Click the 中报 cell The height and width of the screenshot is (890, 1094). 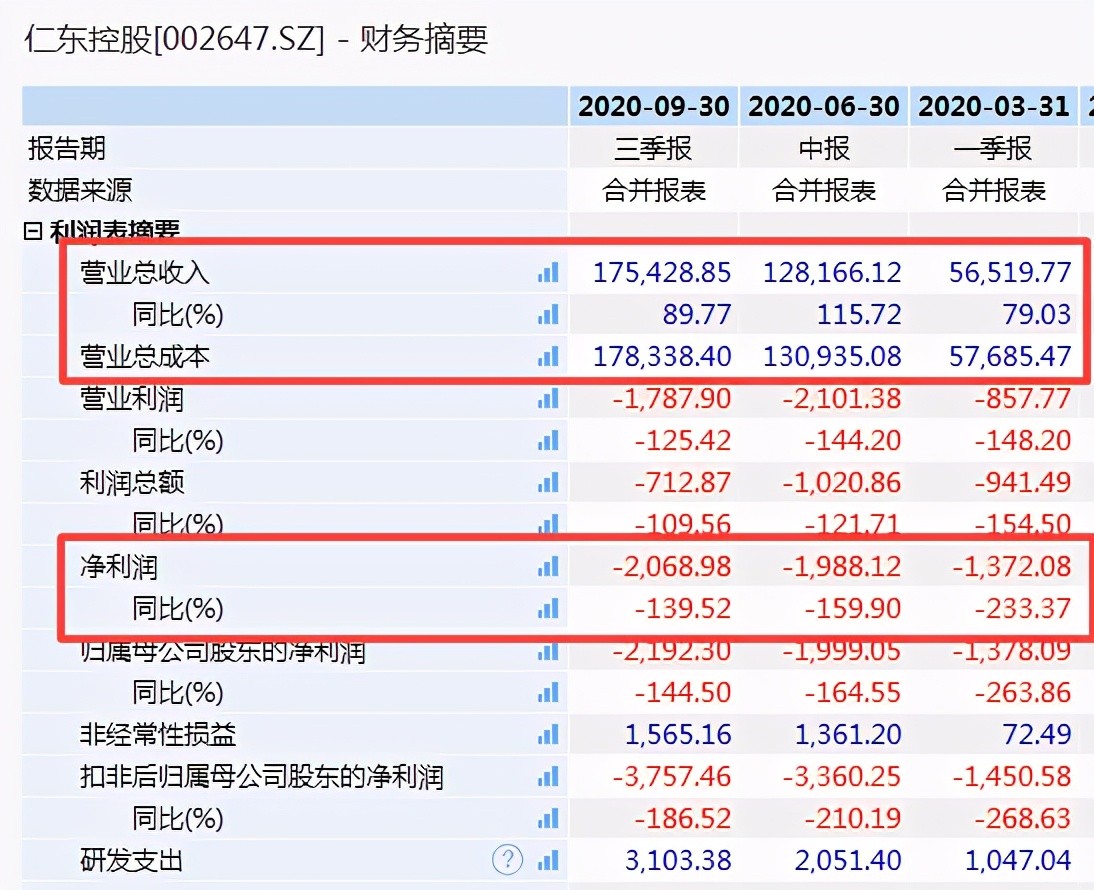click(824, 149)
